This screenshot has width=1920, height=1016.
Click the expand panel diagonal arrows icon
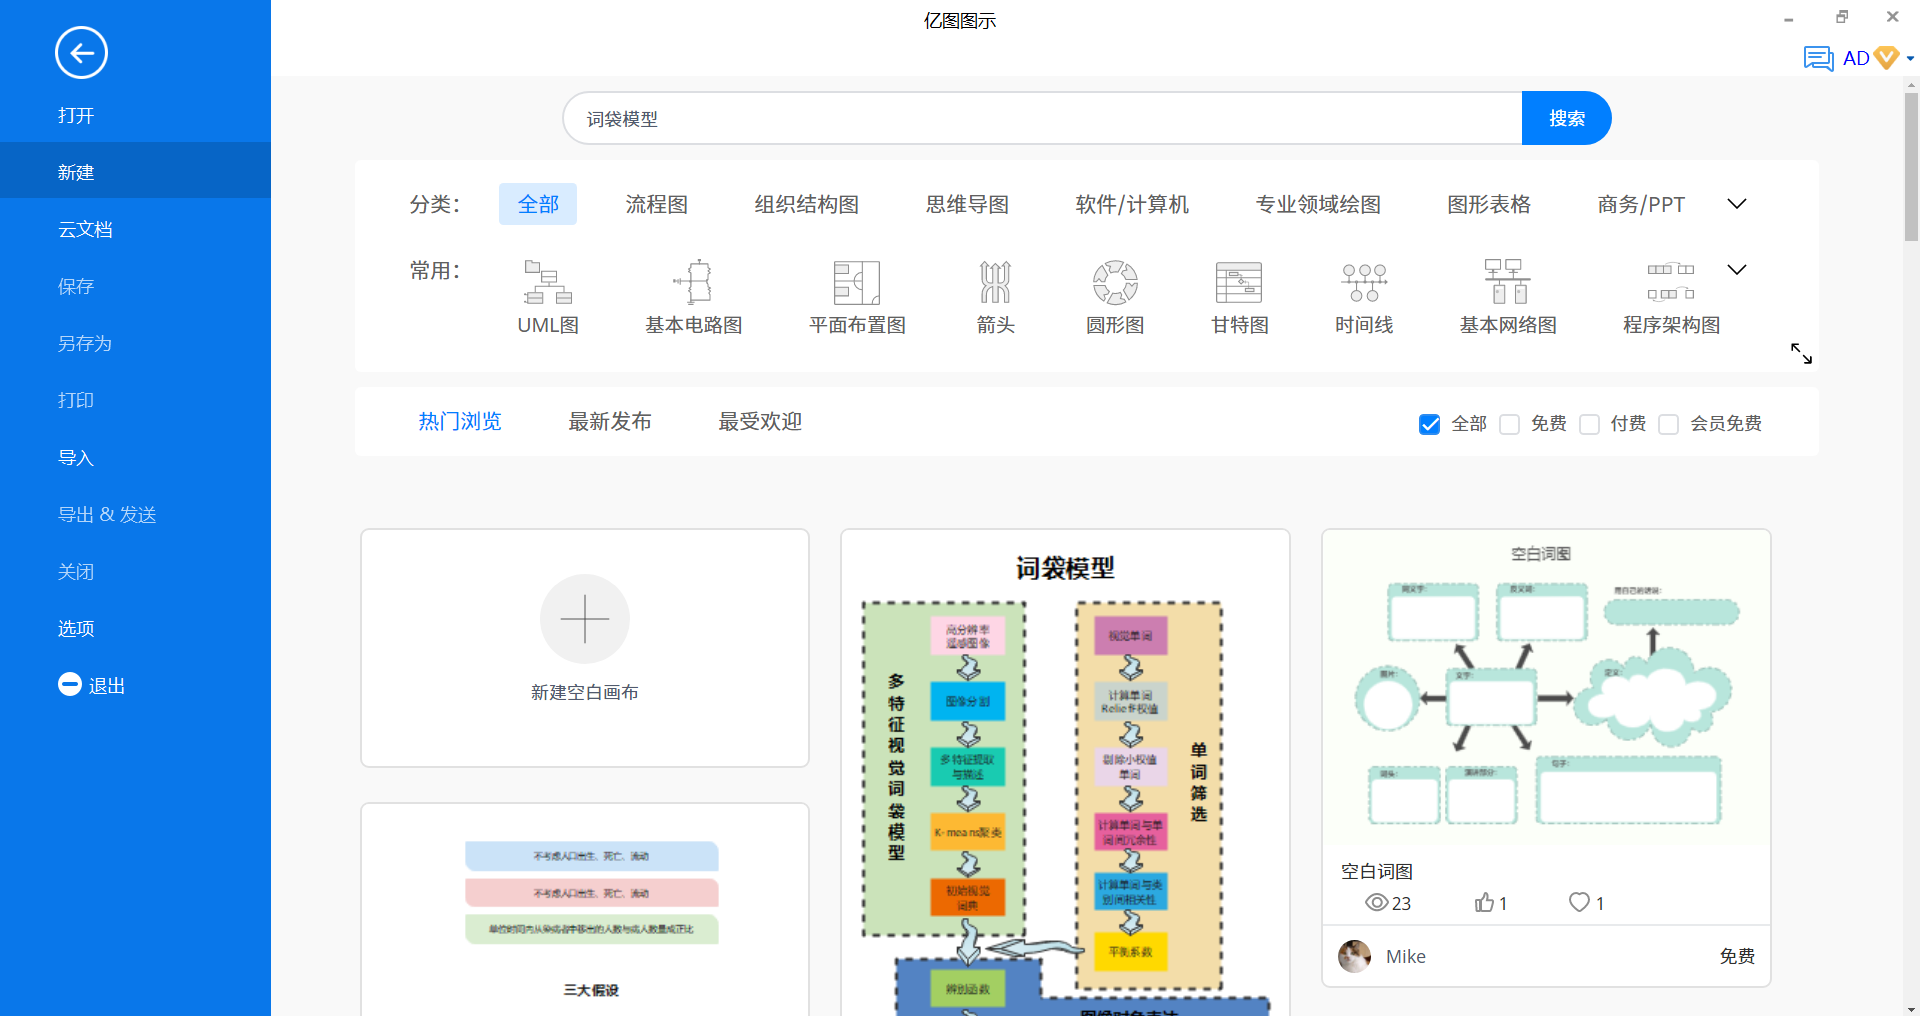1801,353
